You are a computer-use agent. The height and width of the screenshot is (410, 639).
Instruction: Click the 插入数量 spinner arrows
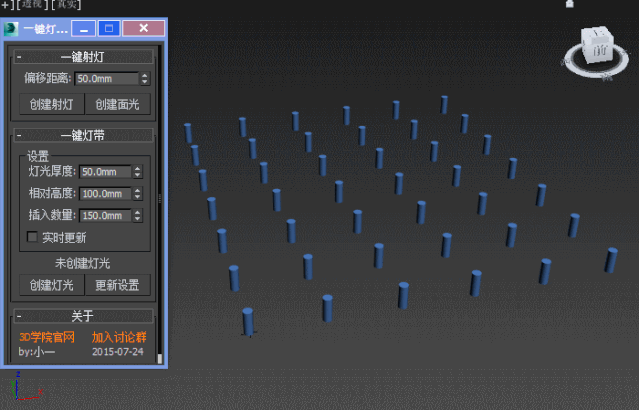tap(138, 215)
